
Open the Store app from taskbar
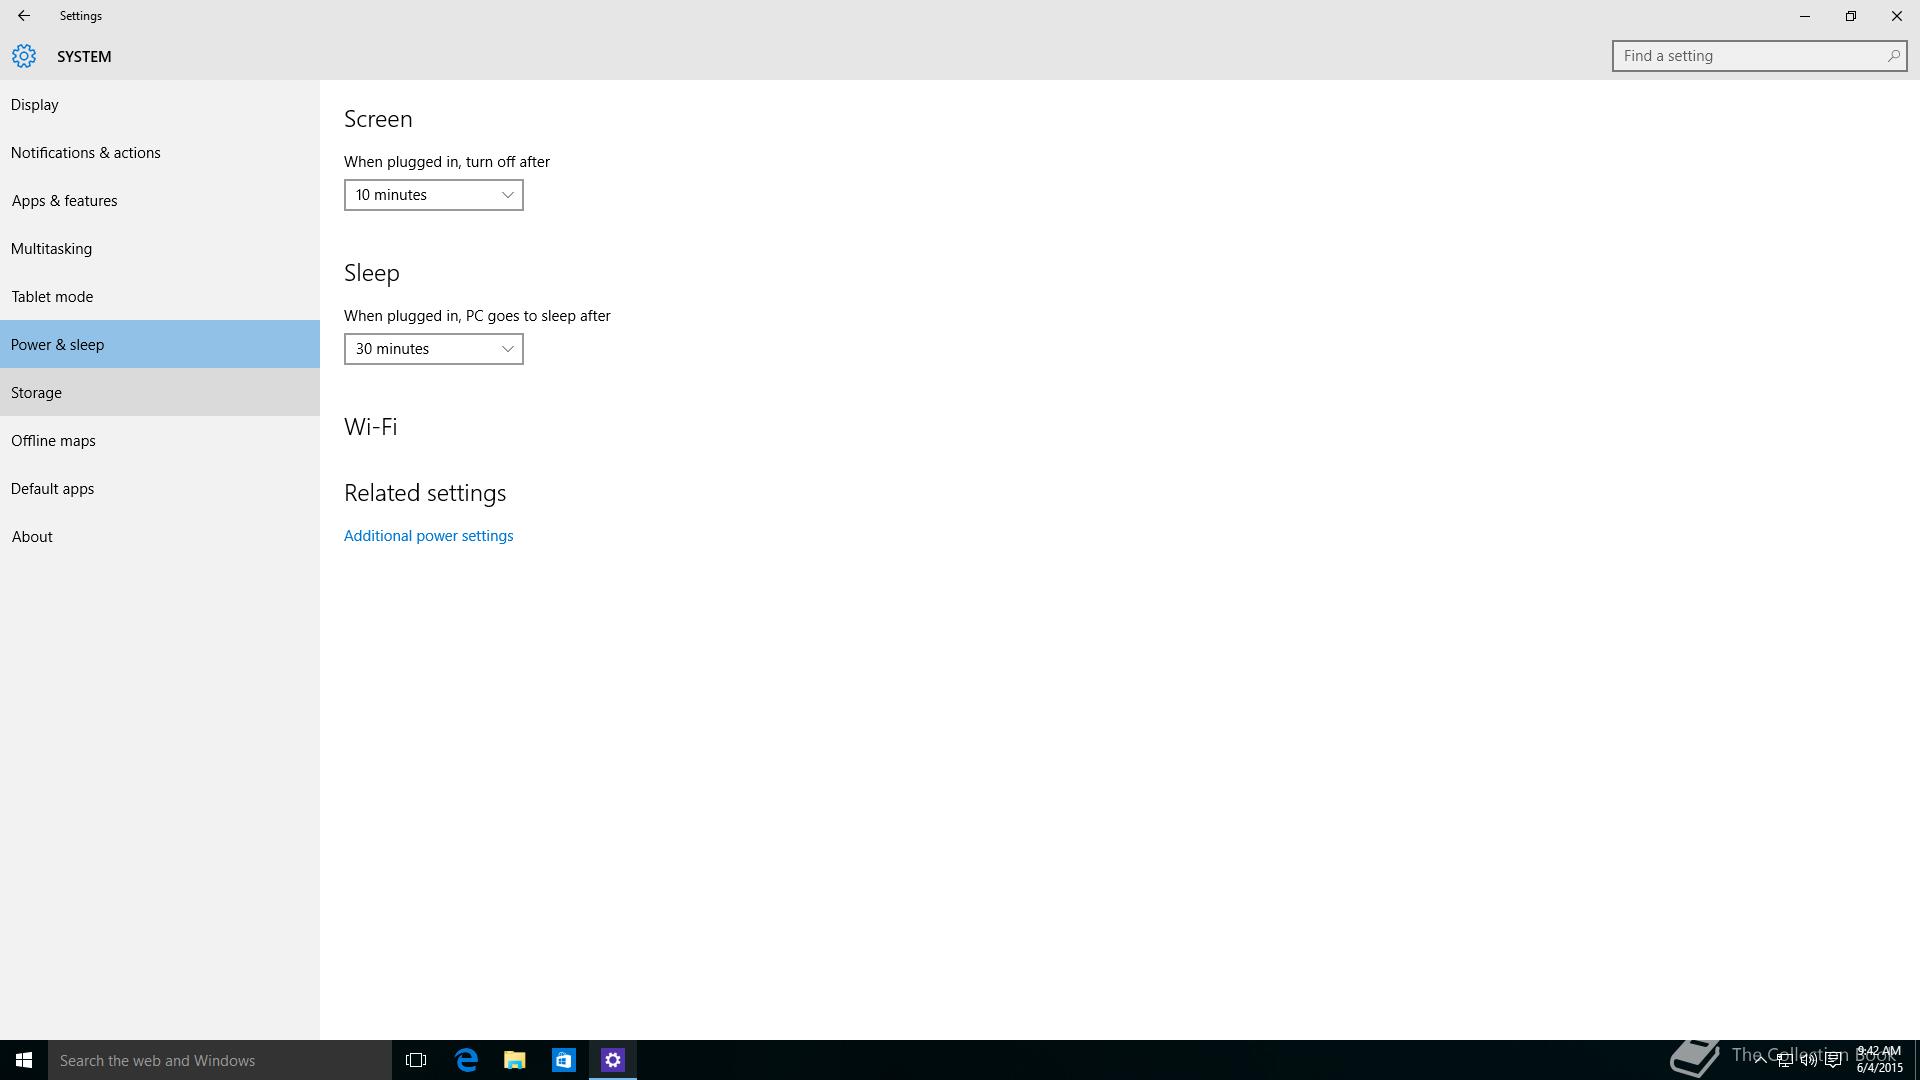pos(564,1060)
